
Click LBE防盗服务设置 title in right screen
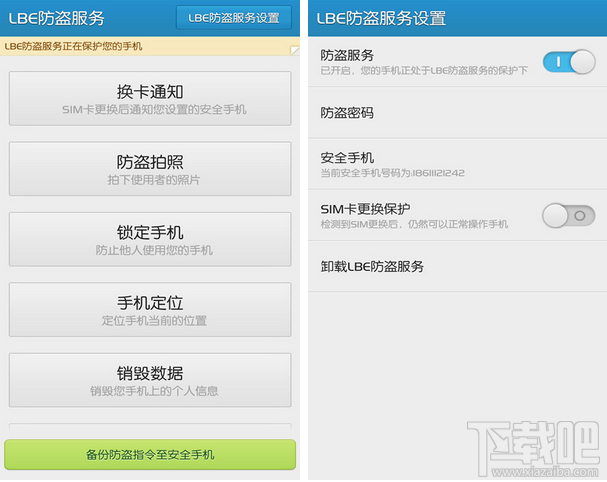(x=381, y=18)
